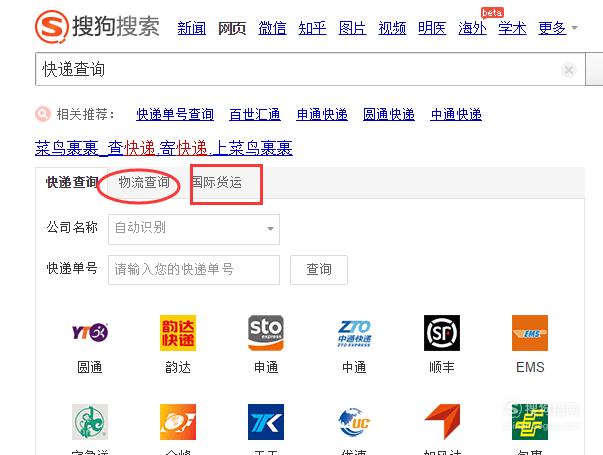
Task: Choose the green 宅急送 courier logo
Action: (x=90, y=422)
